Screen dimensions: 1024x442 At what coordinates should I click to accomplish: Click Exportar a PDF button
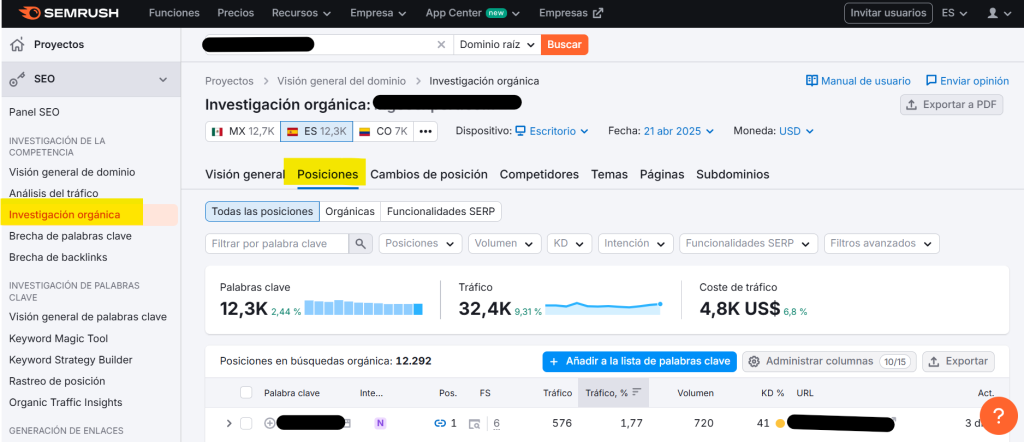[x=951, y=104]
